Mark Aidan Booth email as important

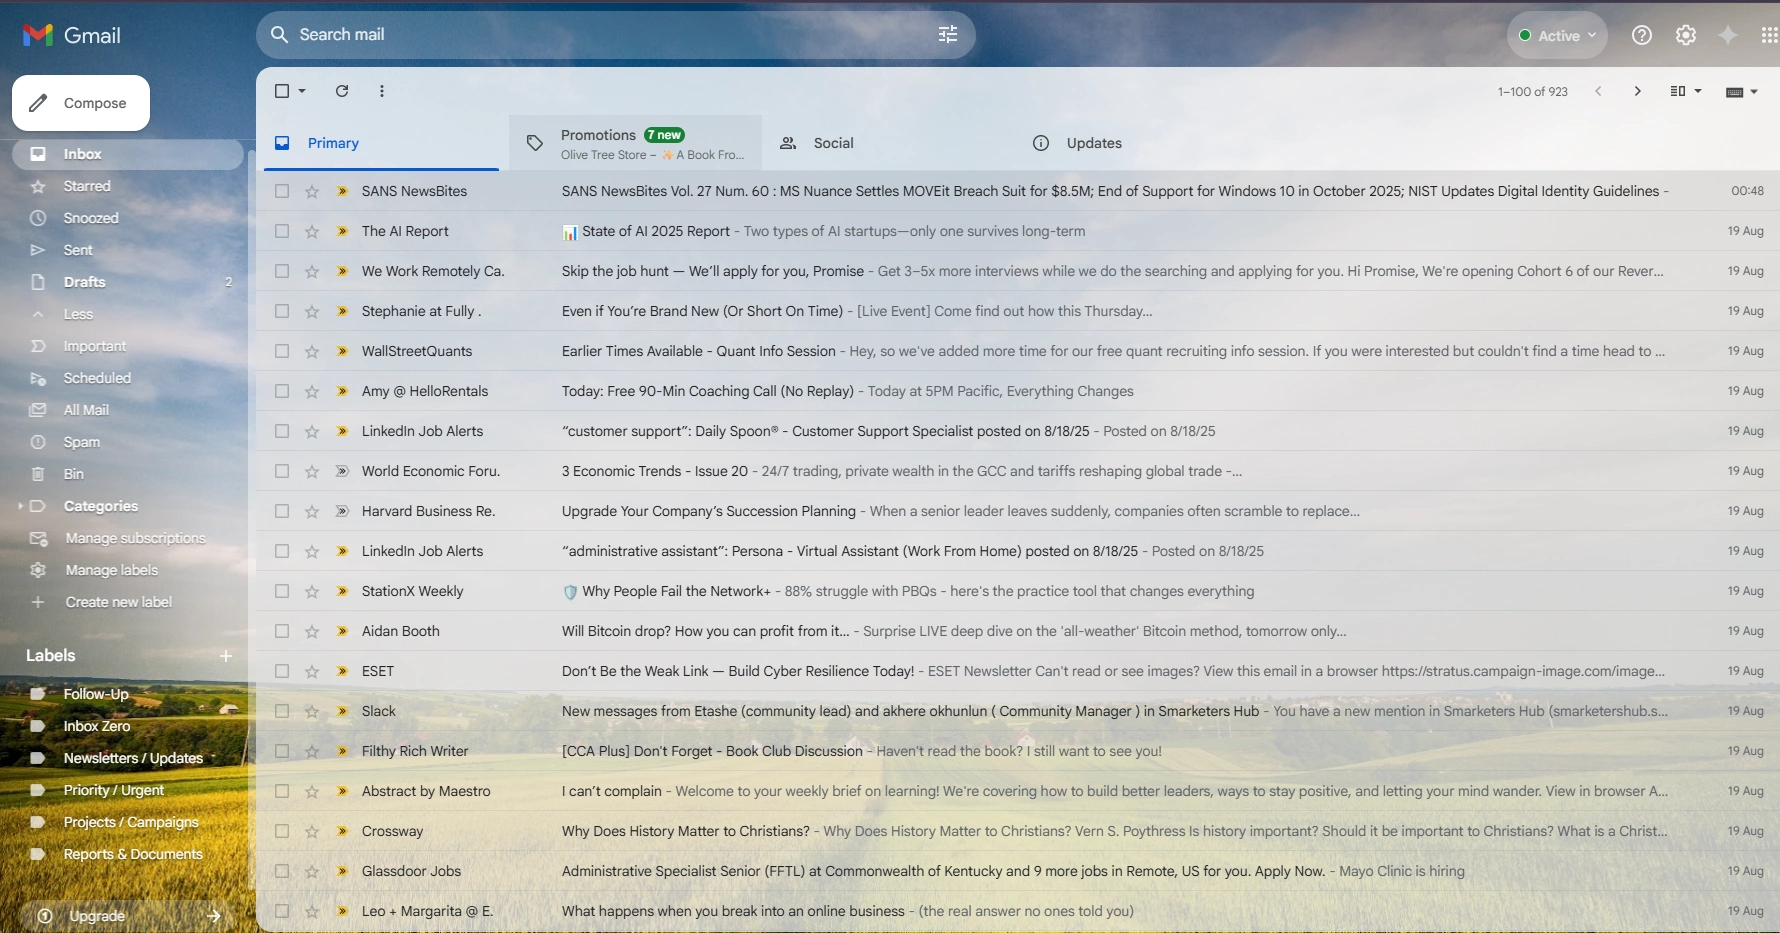click(x=342, y=631)
